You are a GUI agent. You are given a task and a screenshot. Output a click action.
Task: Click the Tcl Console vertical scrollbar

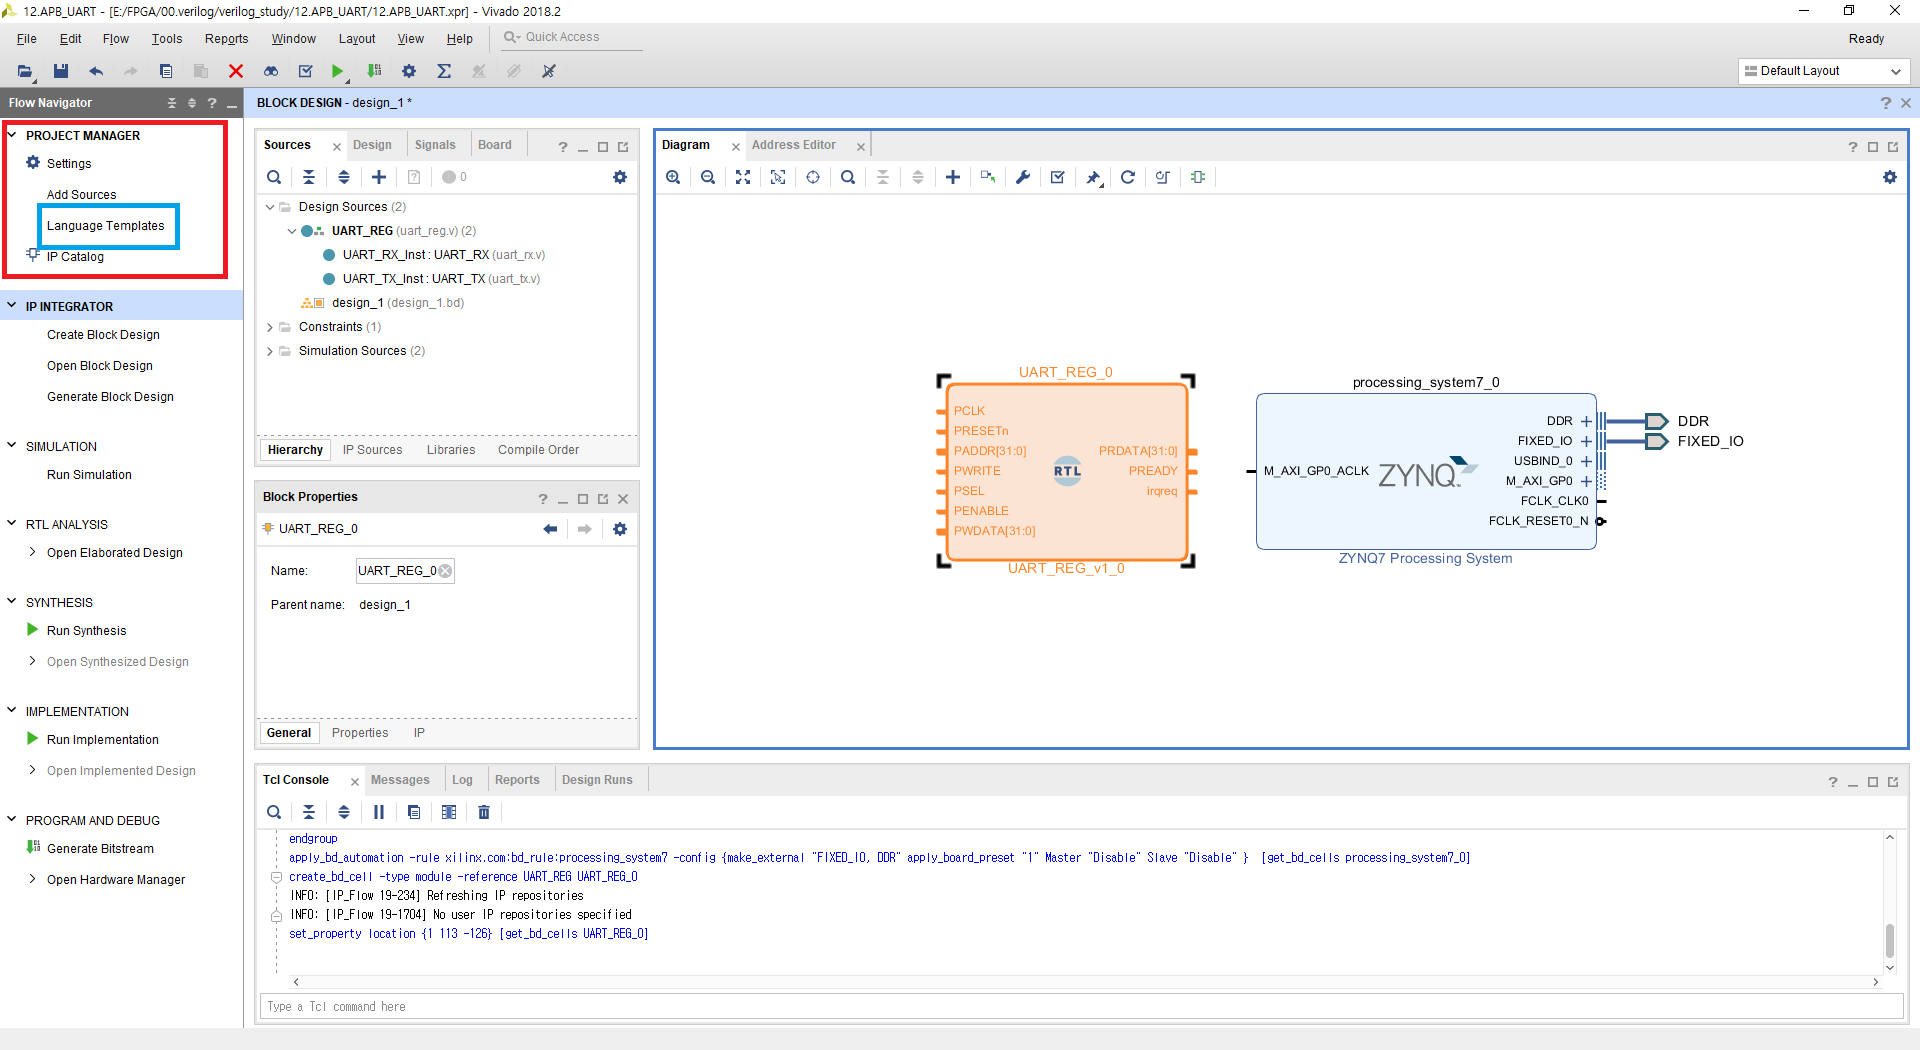click(x=1890, y=940)
